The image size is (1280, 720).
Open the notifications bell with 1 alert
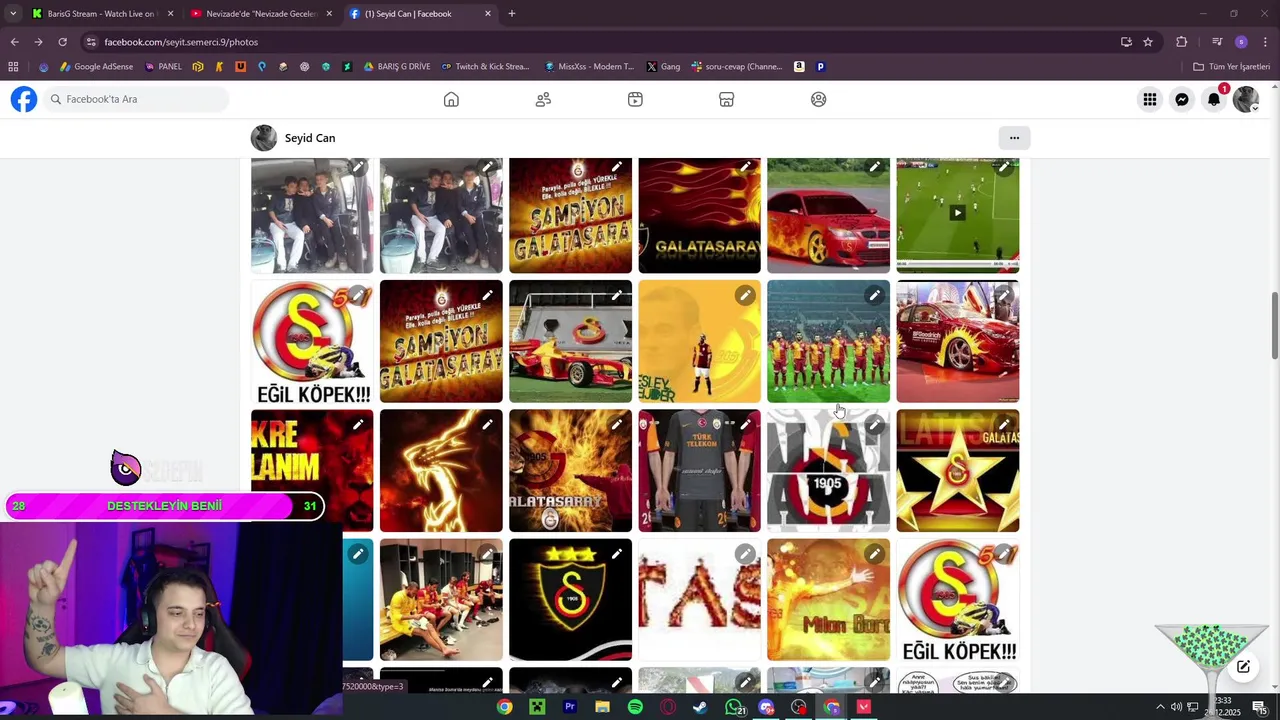tap(1214, 99)
